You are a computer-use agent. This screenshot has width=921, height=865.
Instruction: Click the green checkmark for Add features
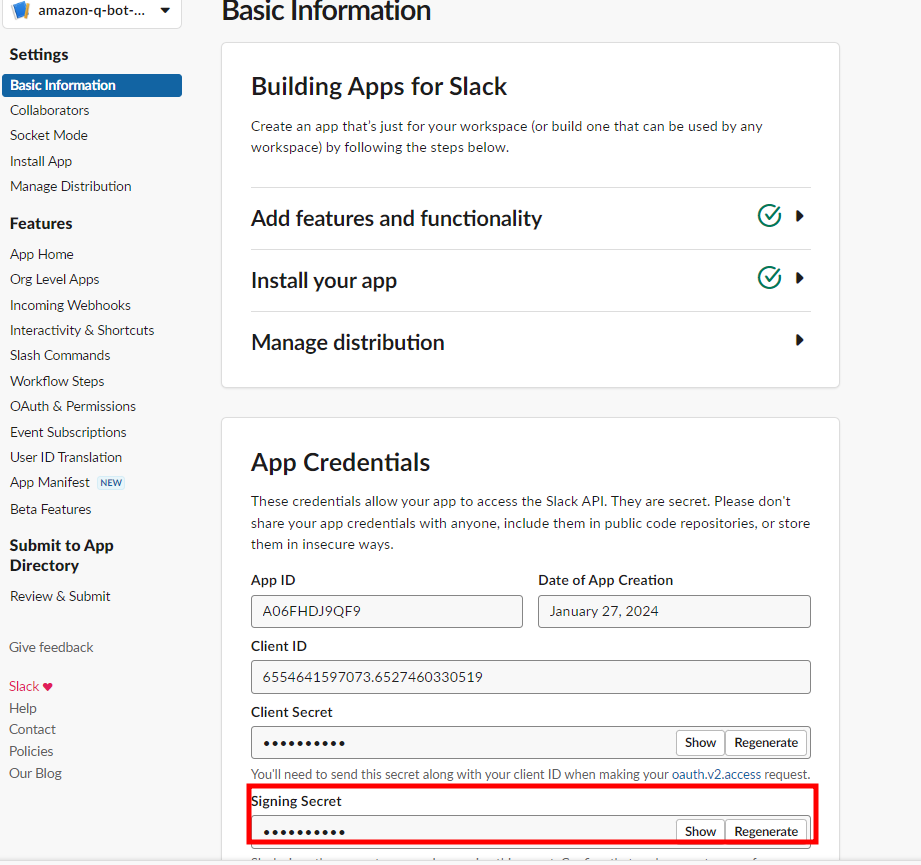(769, 216)
